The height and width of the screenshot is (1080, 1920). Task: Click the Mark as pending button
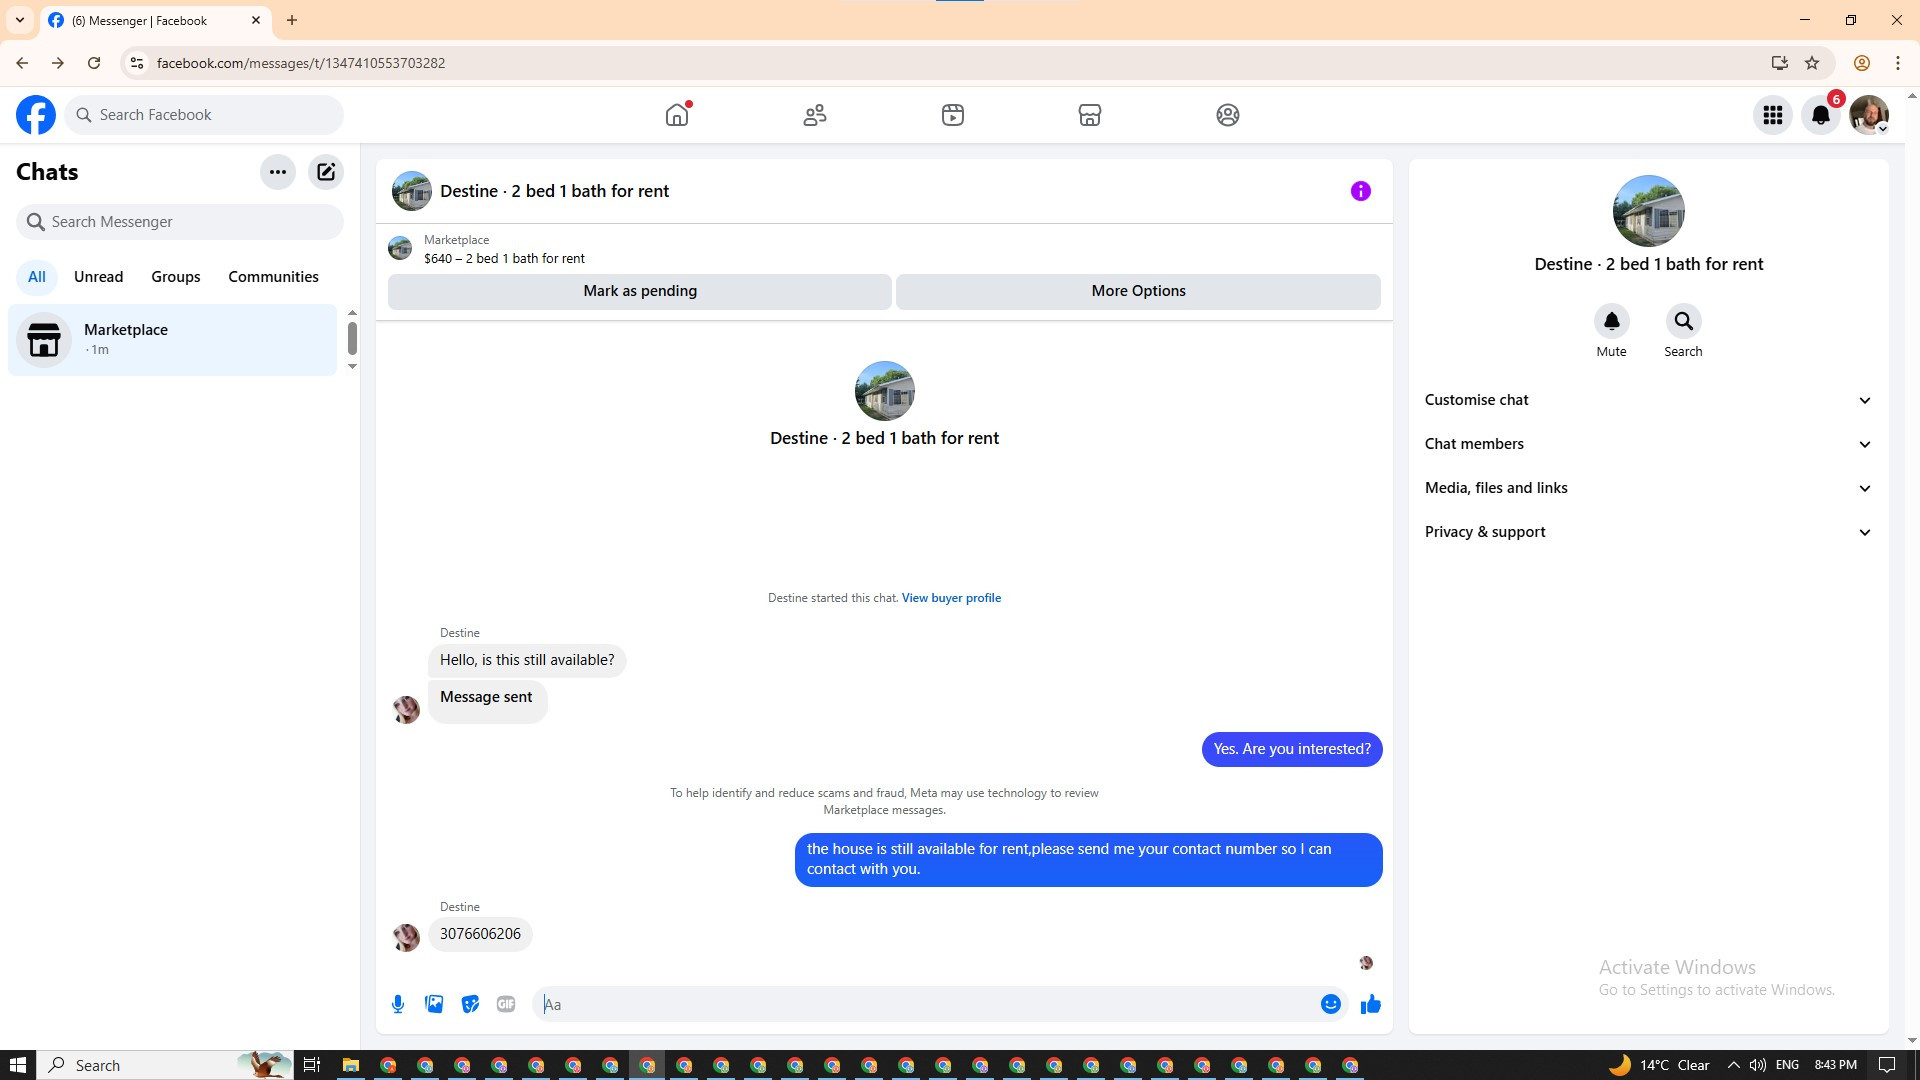[640, 291]
